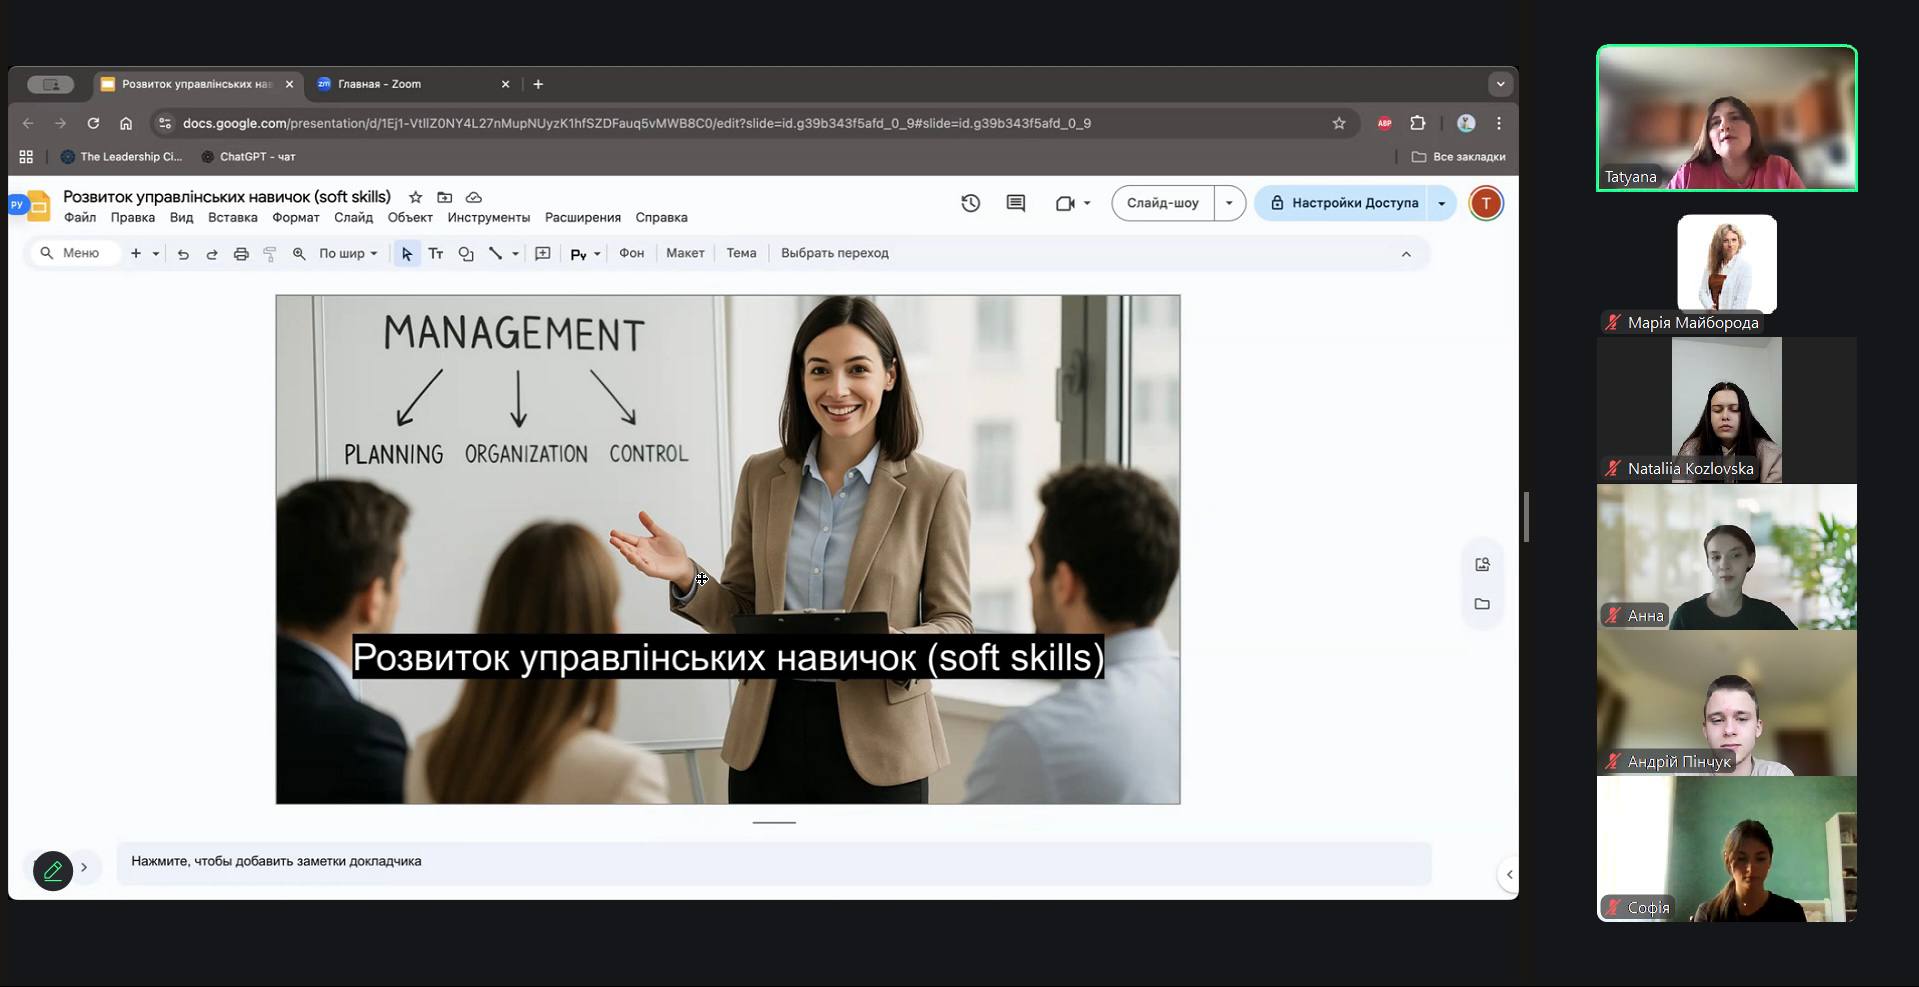Click the paint format roller icon

pos(270,254)
